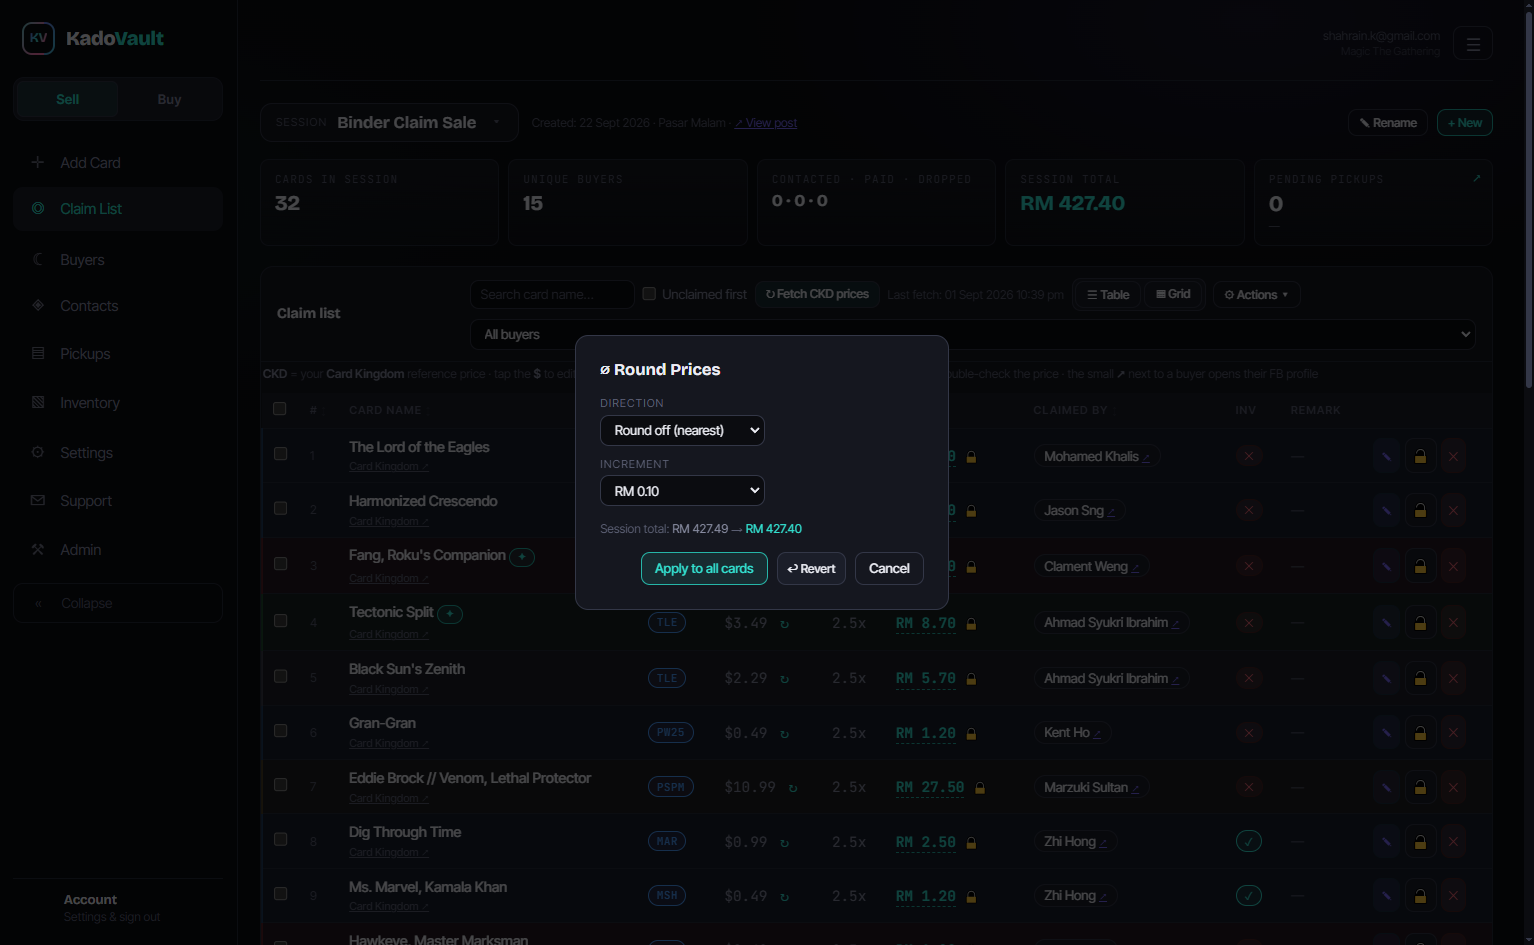This screenshot has height=945, width=1534.
Task: Check the row checkbox for Eddie Brock // Venom
Action: pyautogui.click(x=280, y=785)
